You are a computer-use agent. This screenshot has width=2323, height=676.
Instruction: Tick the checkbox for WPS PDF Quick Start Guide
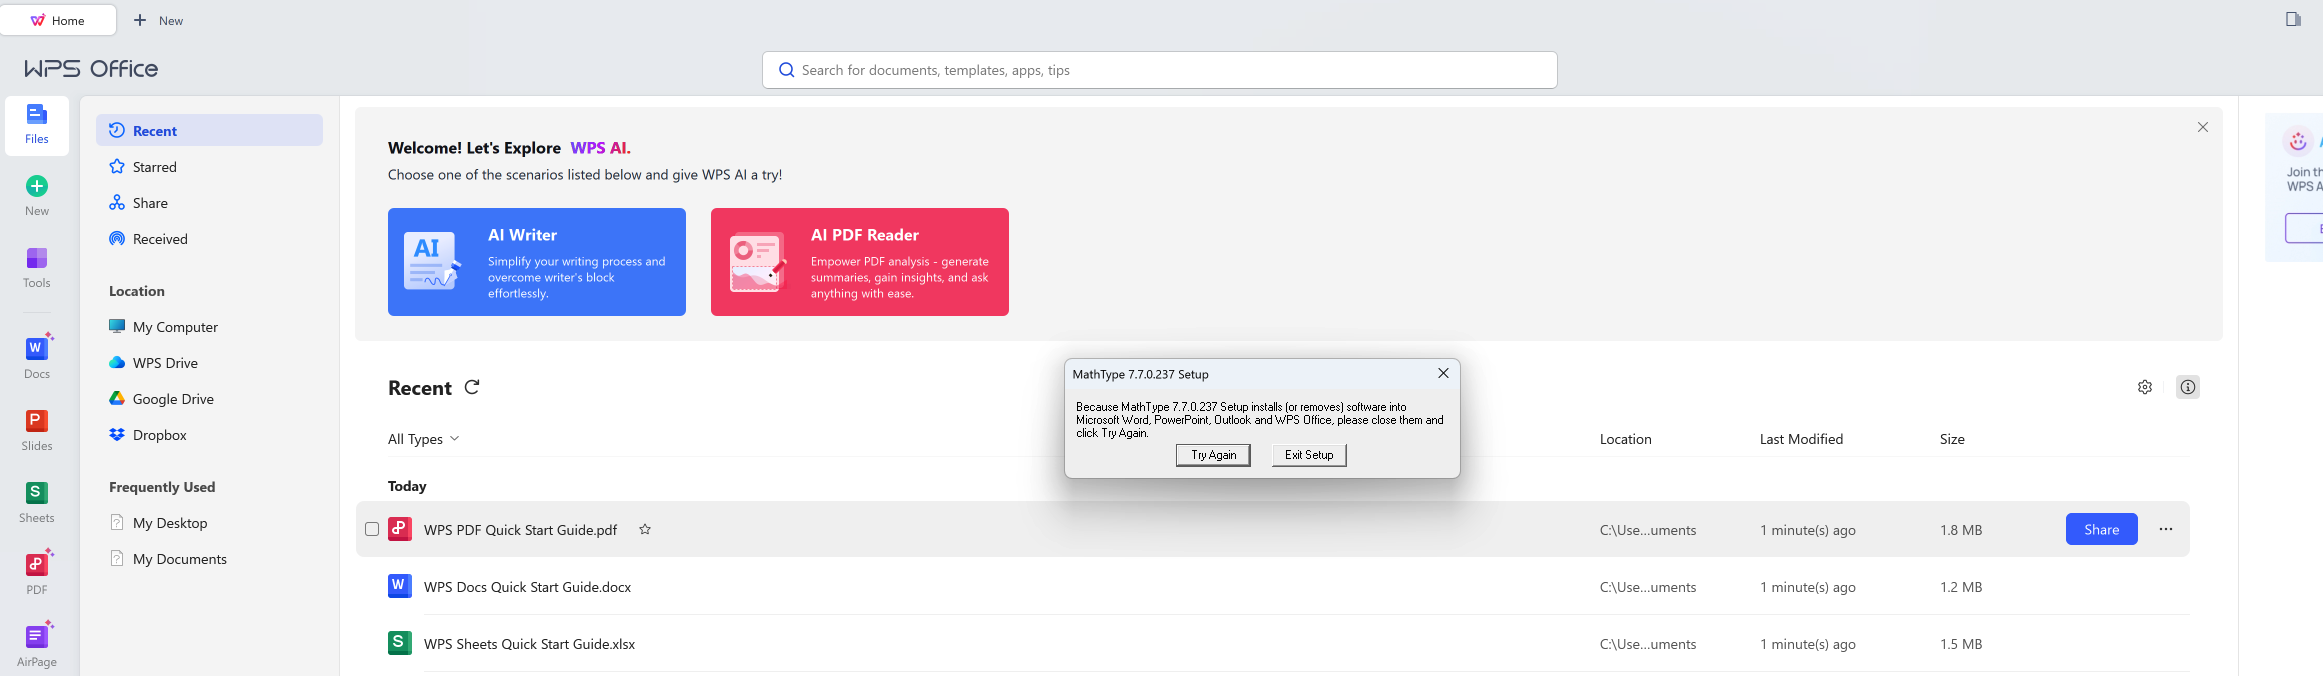tap(372, 529)
